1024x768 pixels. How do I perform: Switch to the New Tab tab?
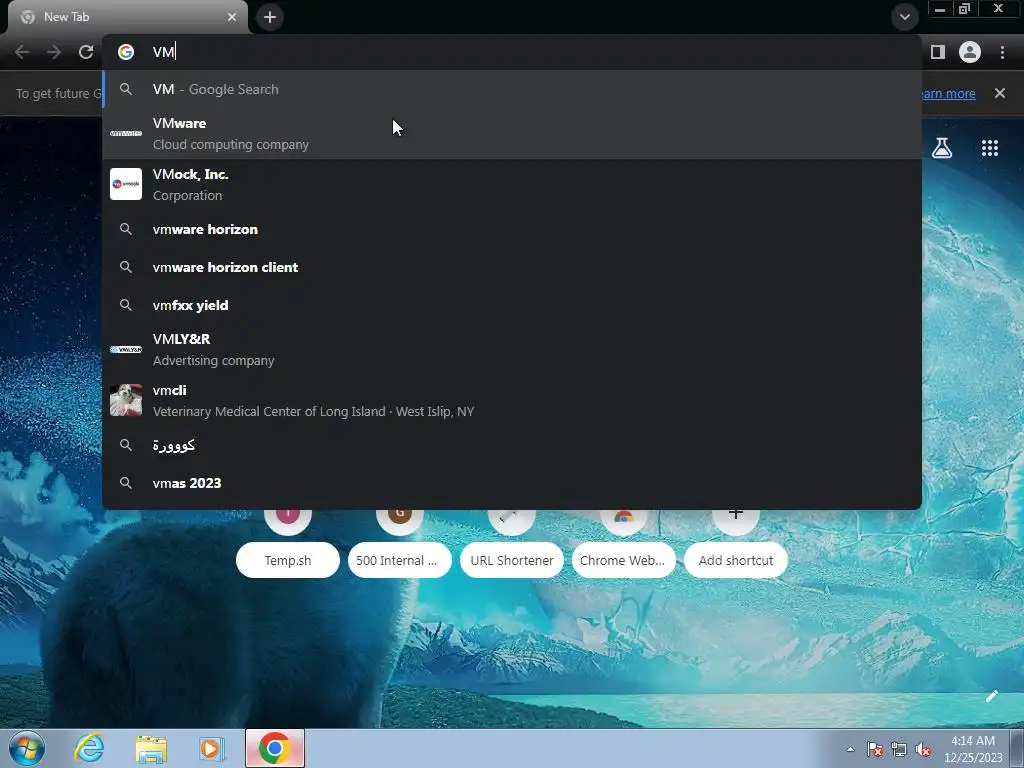(x=128, y=17)
